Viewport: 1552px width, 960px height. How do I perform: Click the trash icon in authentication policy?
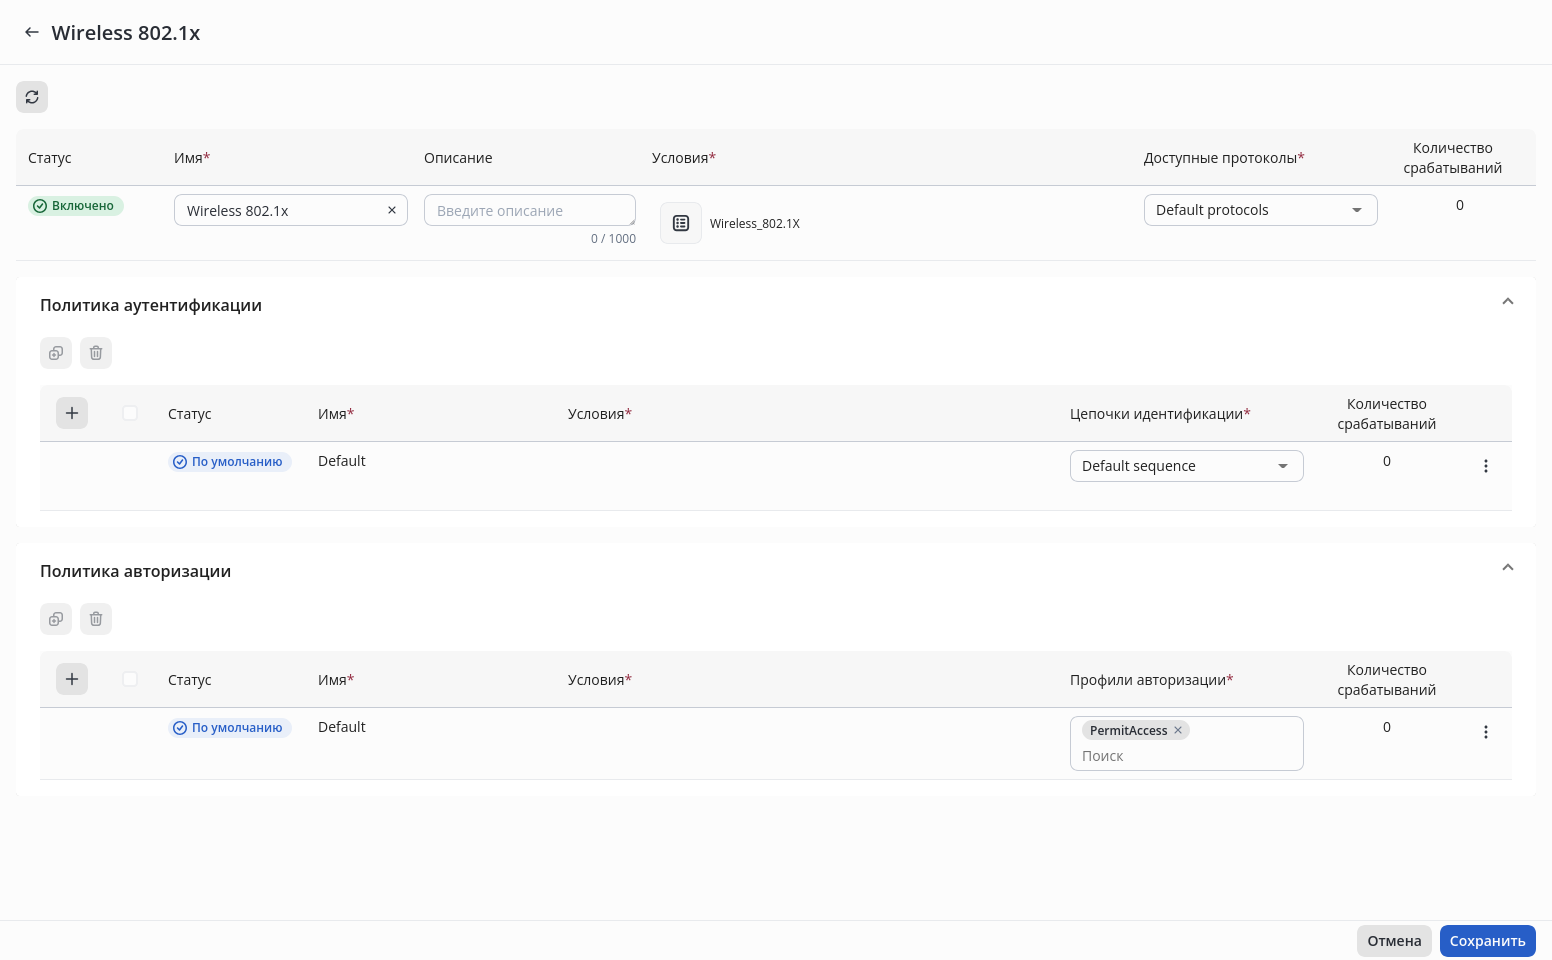96,353
